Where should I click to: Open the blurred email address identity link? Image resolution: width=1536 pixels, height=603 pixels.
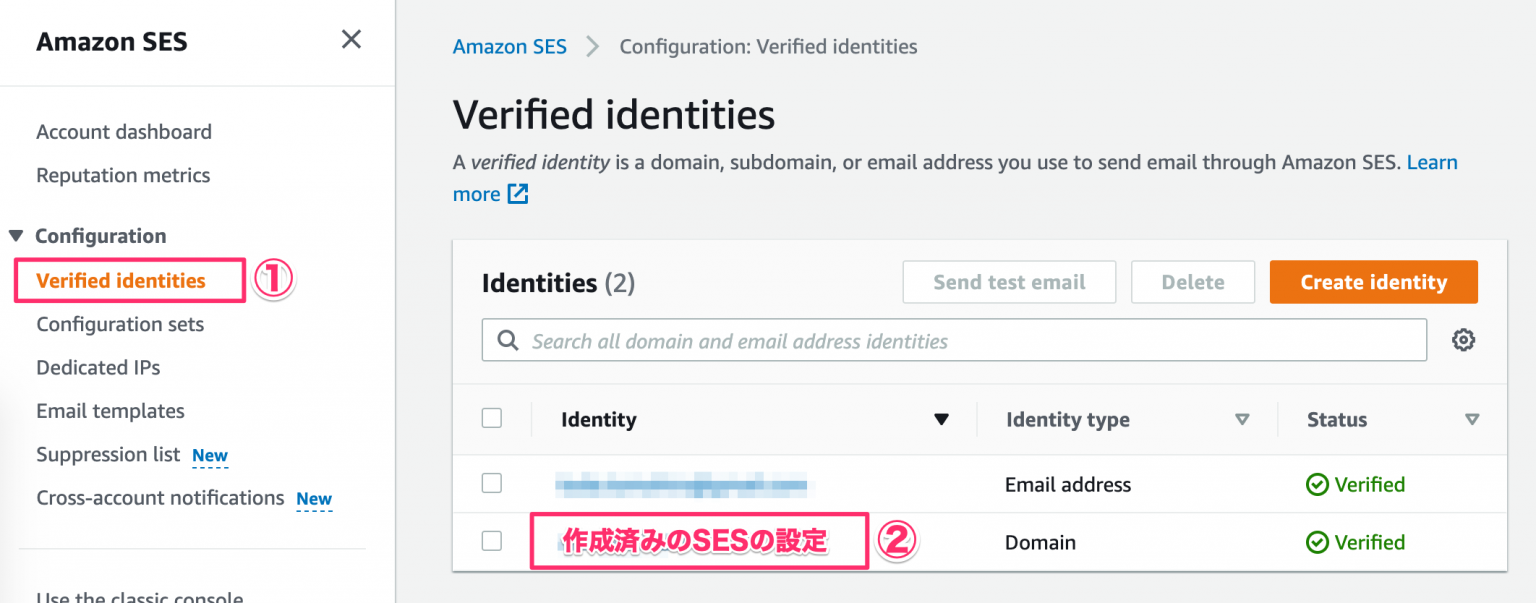click(682, 486)
